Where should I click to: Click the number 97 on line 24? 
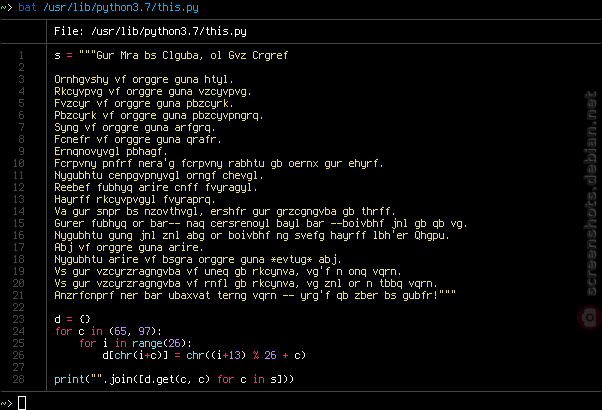[144, 331]
